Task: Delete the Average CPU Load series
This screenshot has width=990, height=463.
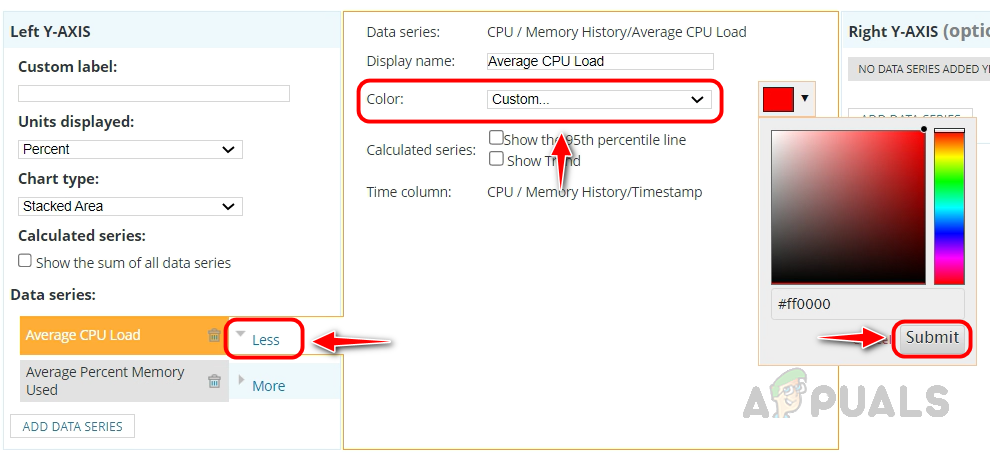Action: click(214, 336)
